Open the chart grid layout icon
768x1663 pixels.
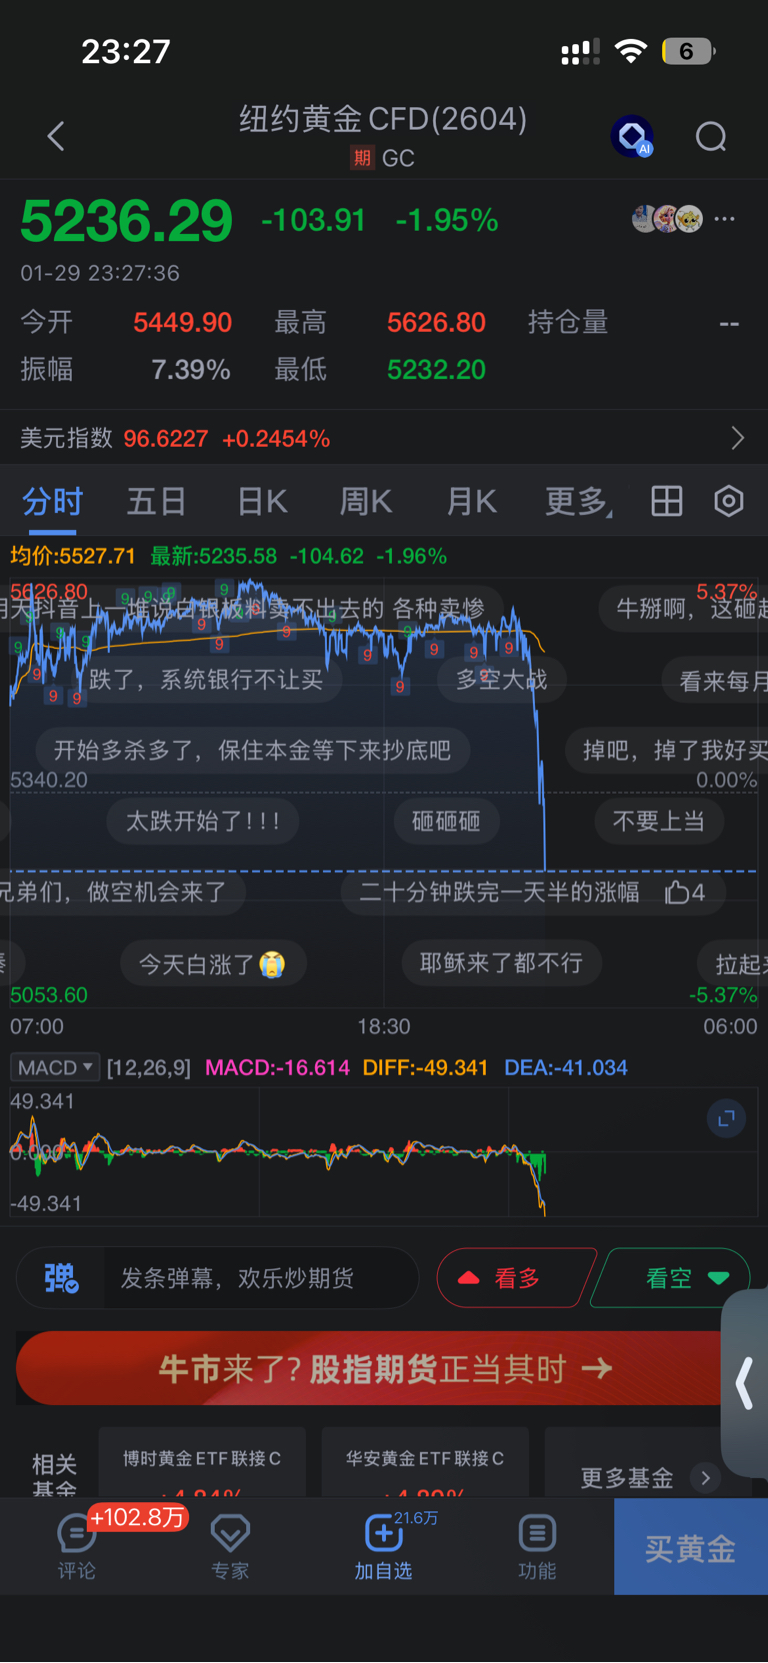666,501
